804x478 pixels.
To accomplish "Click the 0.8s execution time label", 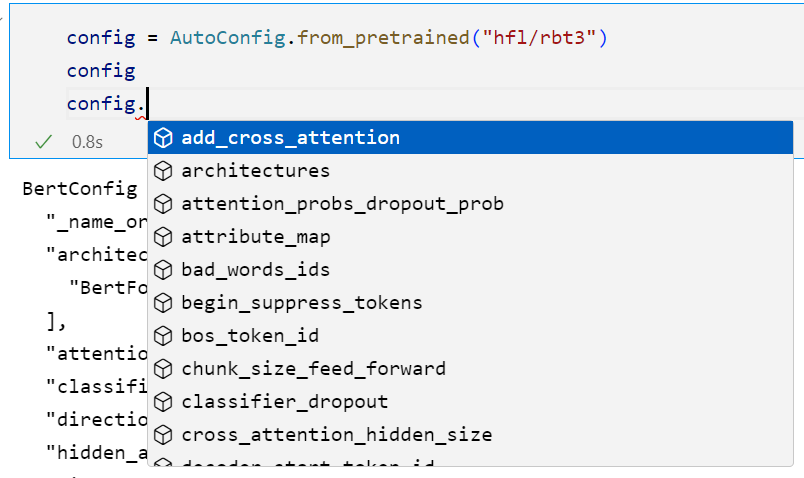I will (x=87, y=142).
